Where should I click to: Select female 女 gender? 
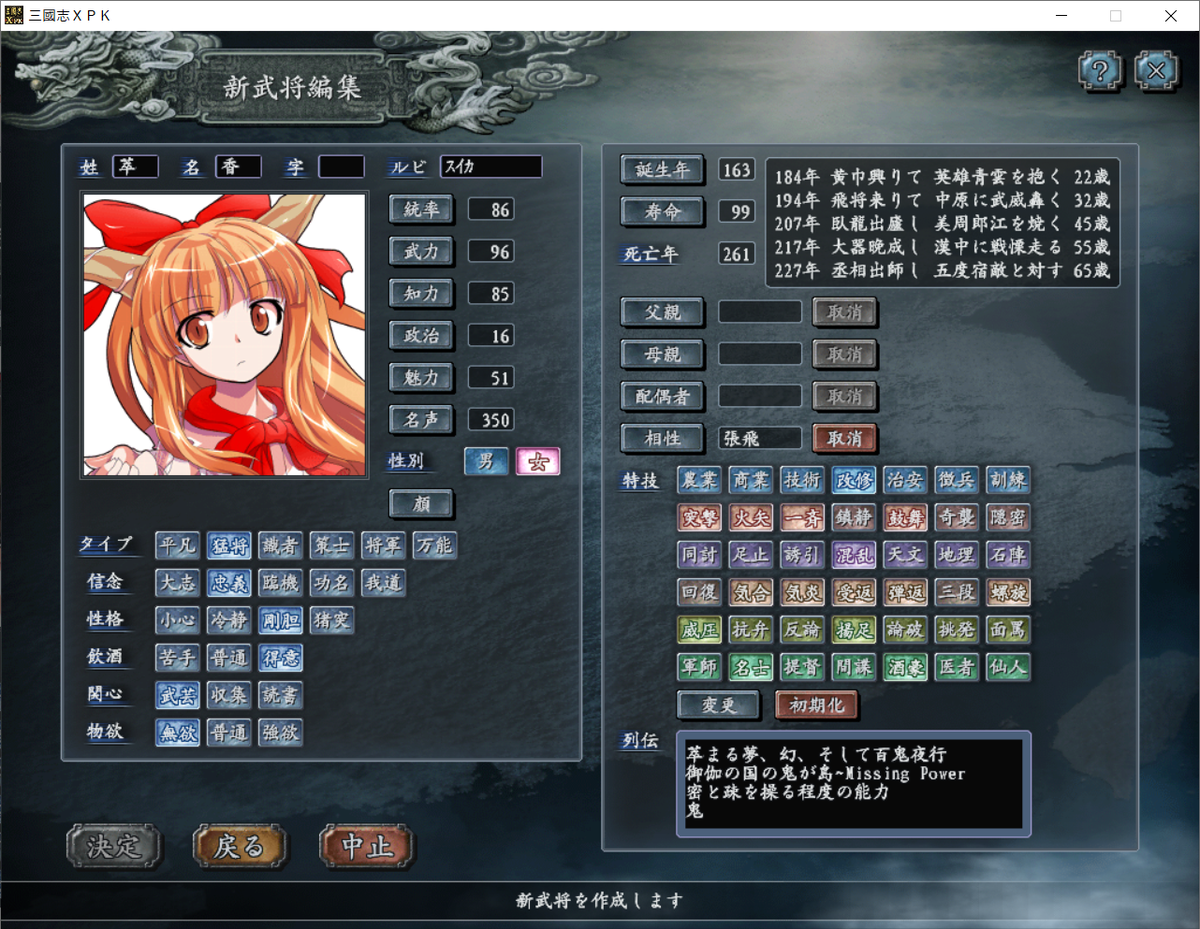(x=538, y=462)
